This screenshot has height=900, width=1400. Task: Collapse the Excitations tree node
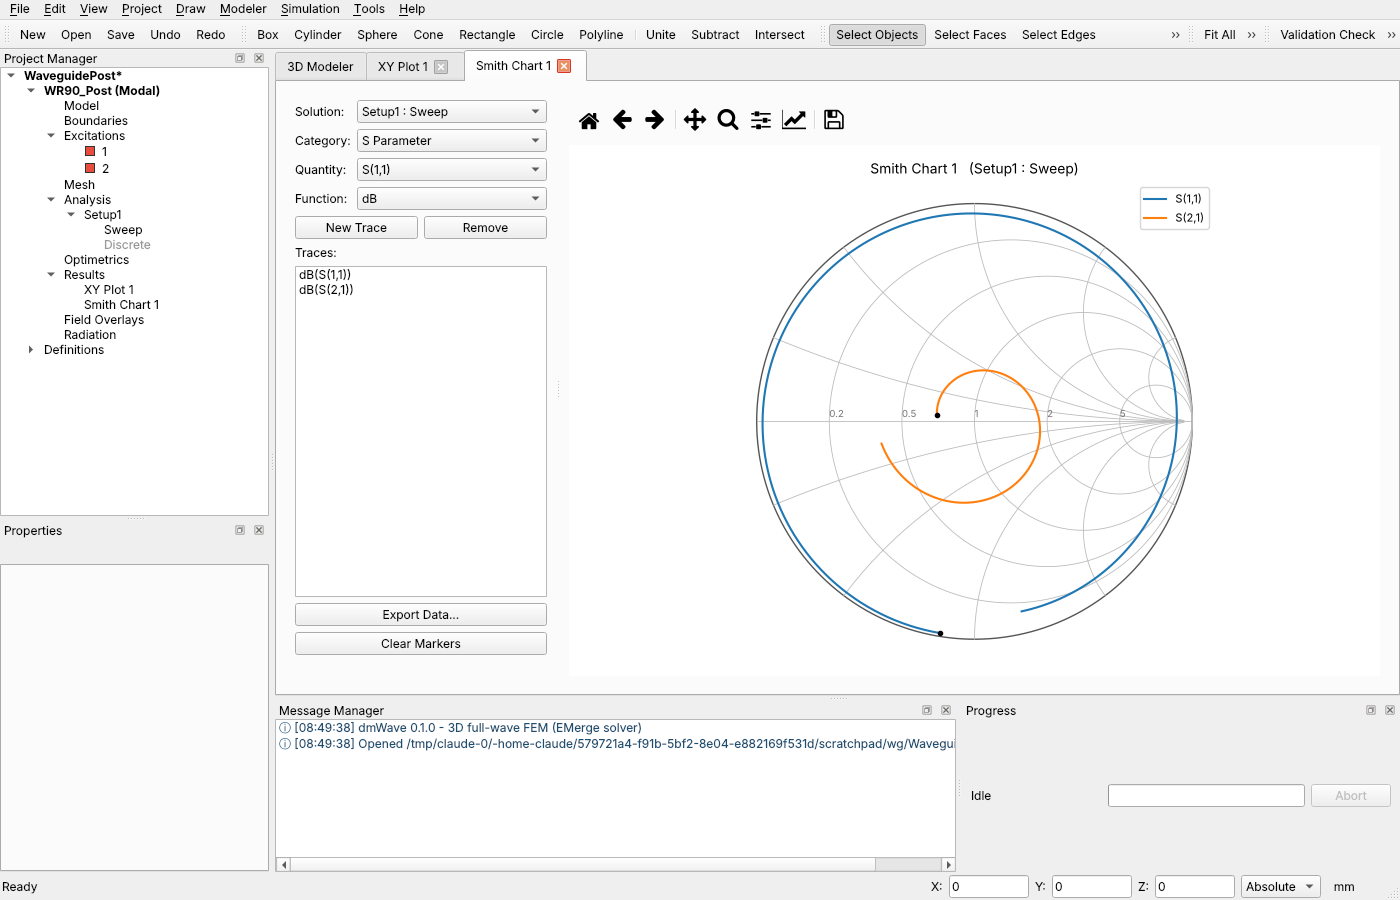(x=51, y=136)
